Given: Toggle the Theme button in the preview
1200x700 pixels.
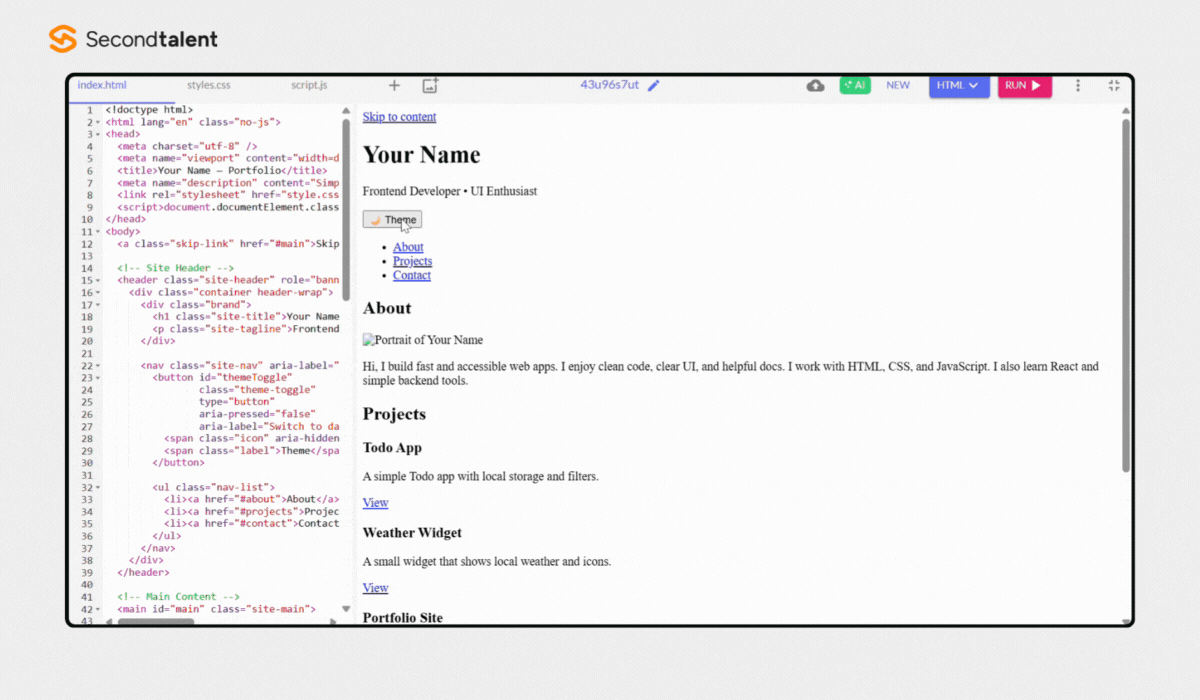Looking at the screenshot, I should tap(392, 220).
